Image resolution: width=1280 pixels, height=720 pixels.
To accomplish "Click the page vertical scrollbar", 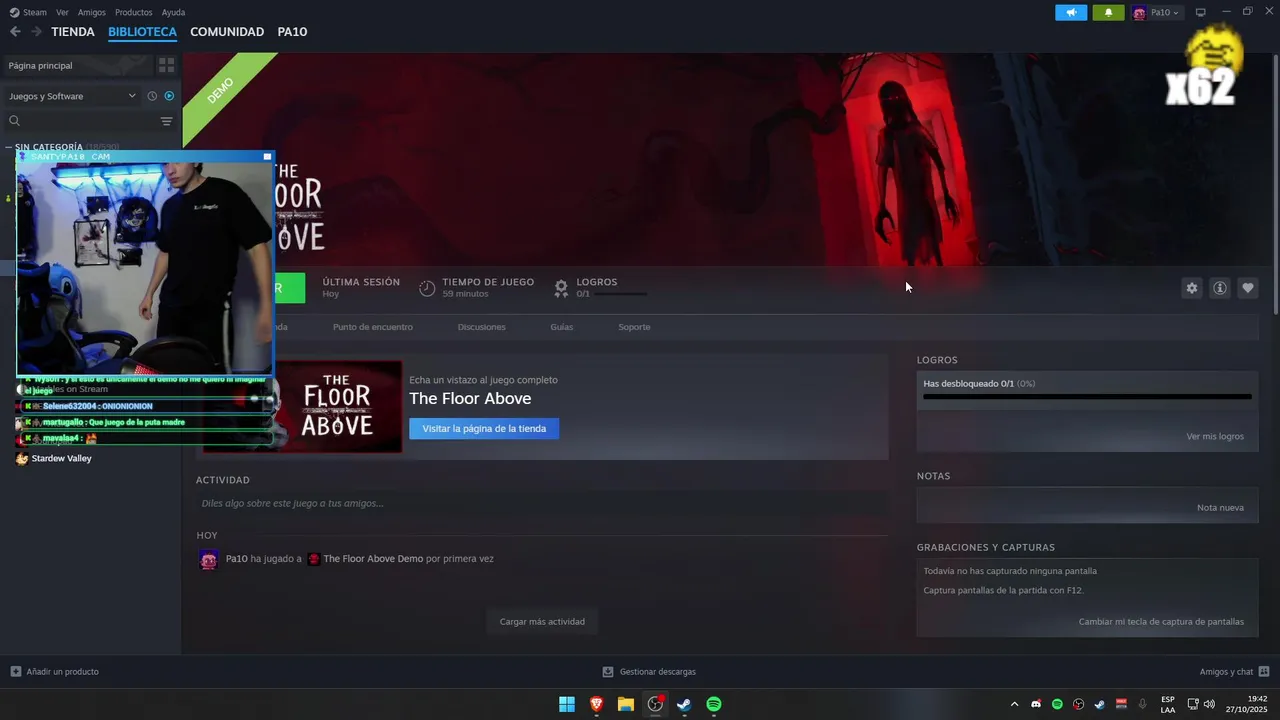I will click(1275, 185).
